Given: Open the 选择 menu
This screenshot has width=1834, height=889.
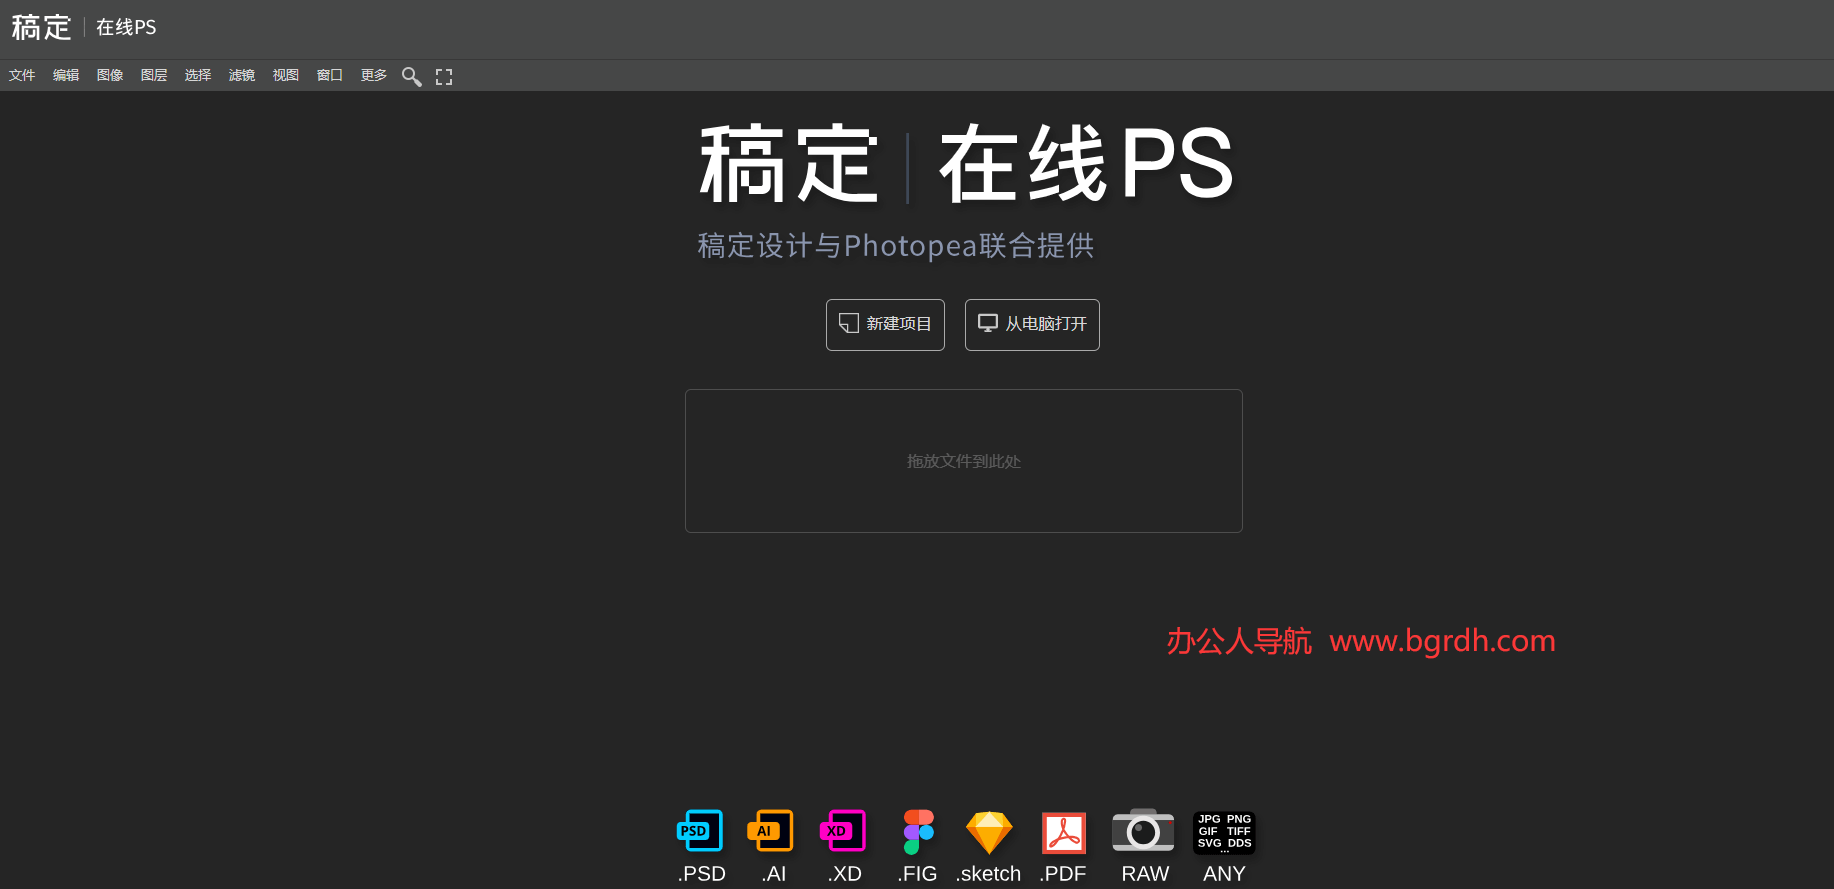Looking at the screenshot, I should pos(198,76).
